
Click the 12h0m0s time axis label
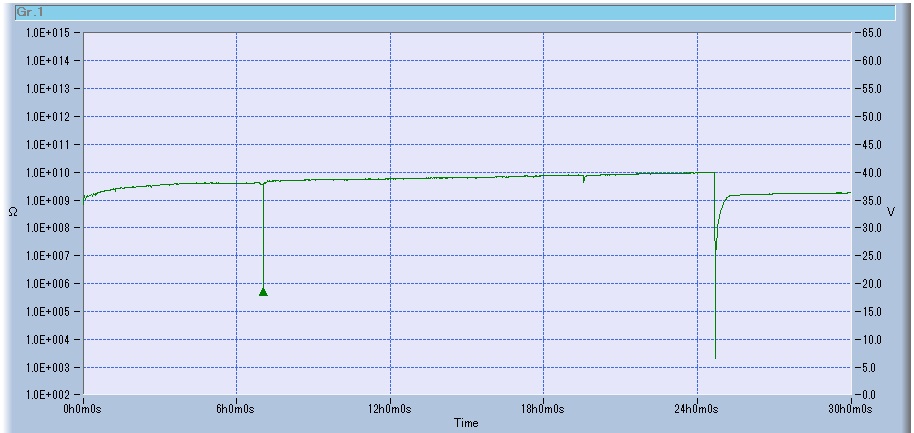[390, 409]
